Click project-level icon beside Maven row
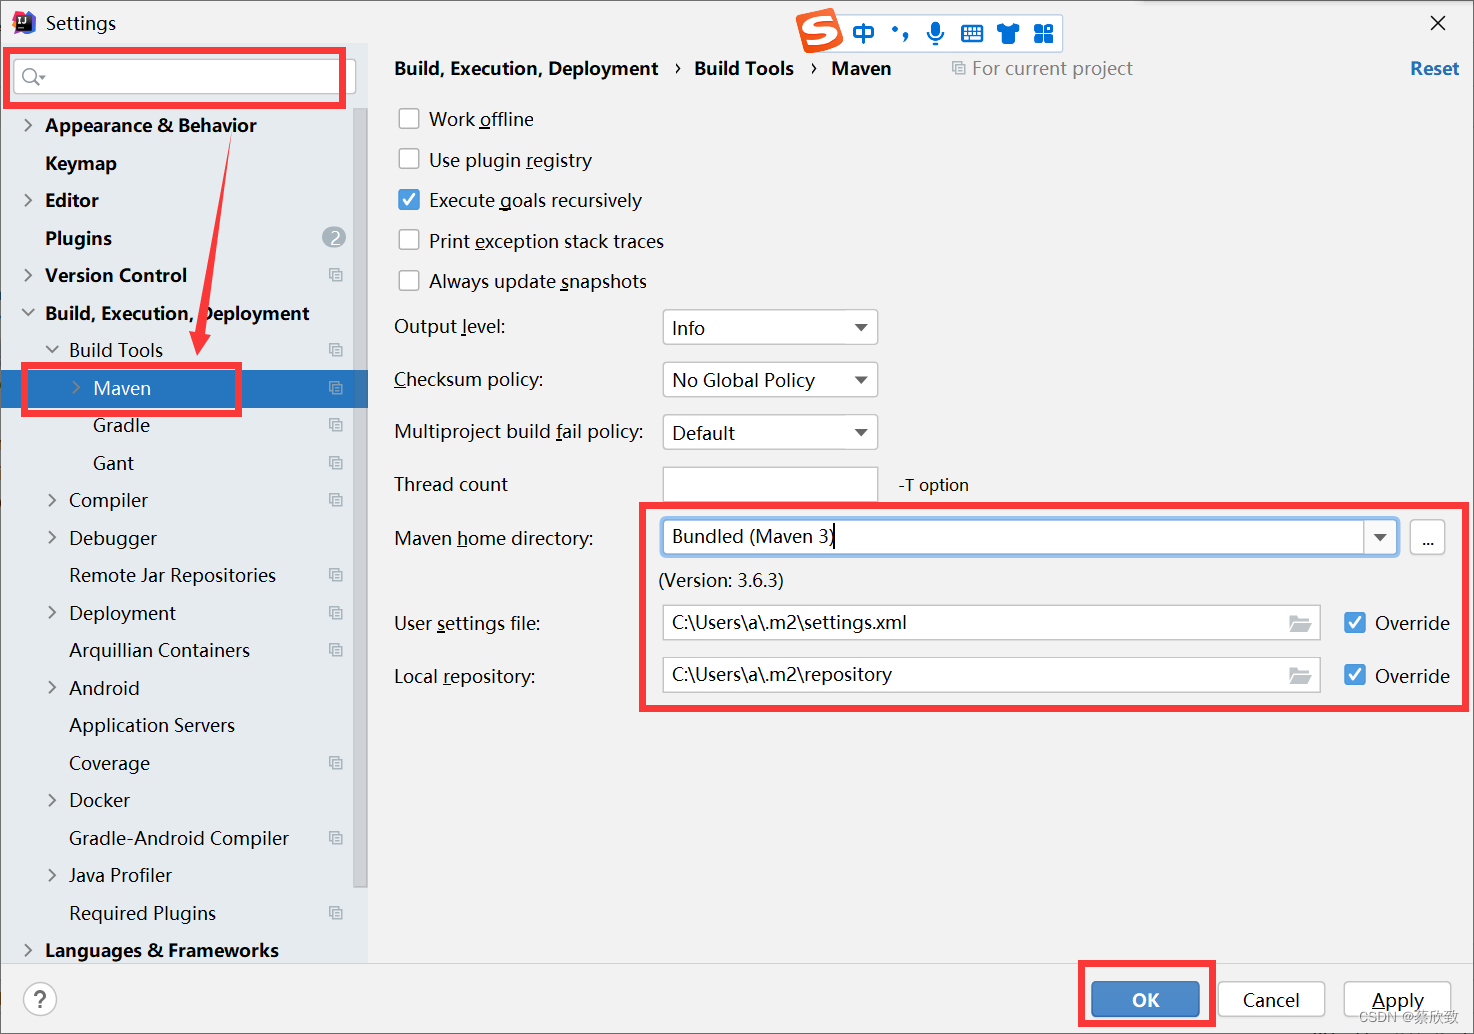This screenshot has height=1034, width=1474. [x=336, y=388]
